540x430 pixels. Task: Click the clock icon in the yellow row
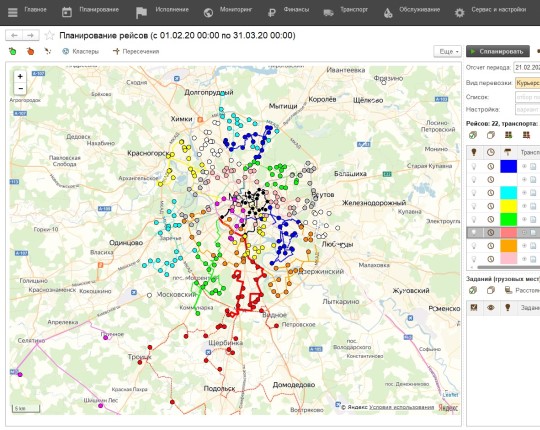pos(491,206)
